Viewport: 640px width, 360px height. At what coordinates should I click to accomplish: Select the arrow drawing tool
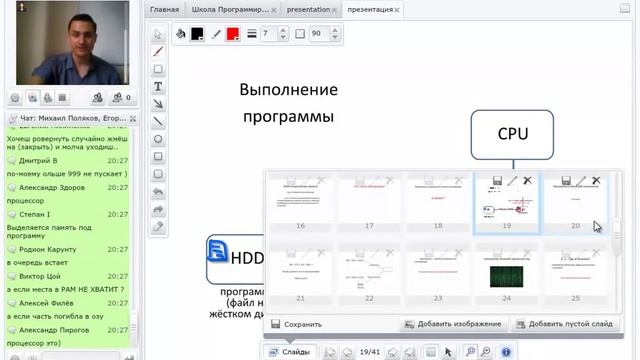(158, 104)
